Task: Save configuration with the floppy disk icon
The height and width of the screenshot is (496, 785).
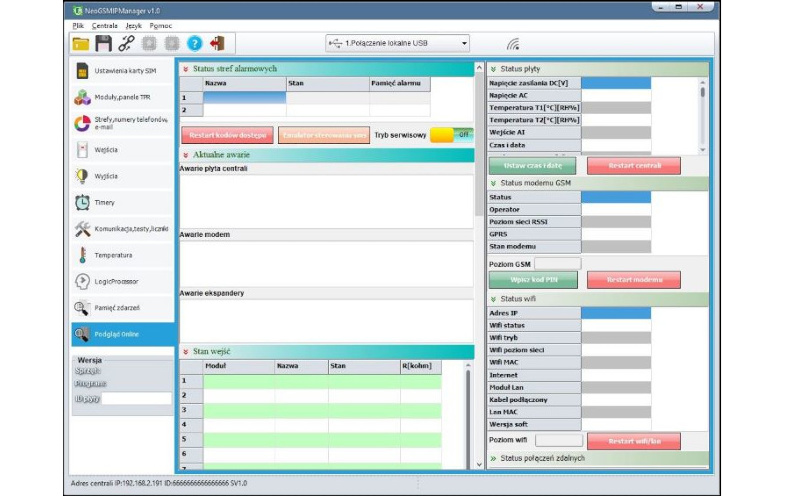Action: point(104,44)
